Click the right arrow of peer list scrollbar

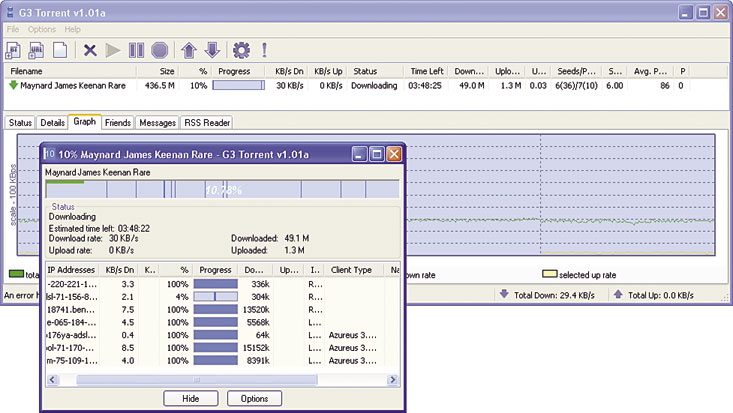tap(393, 379)
